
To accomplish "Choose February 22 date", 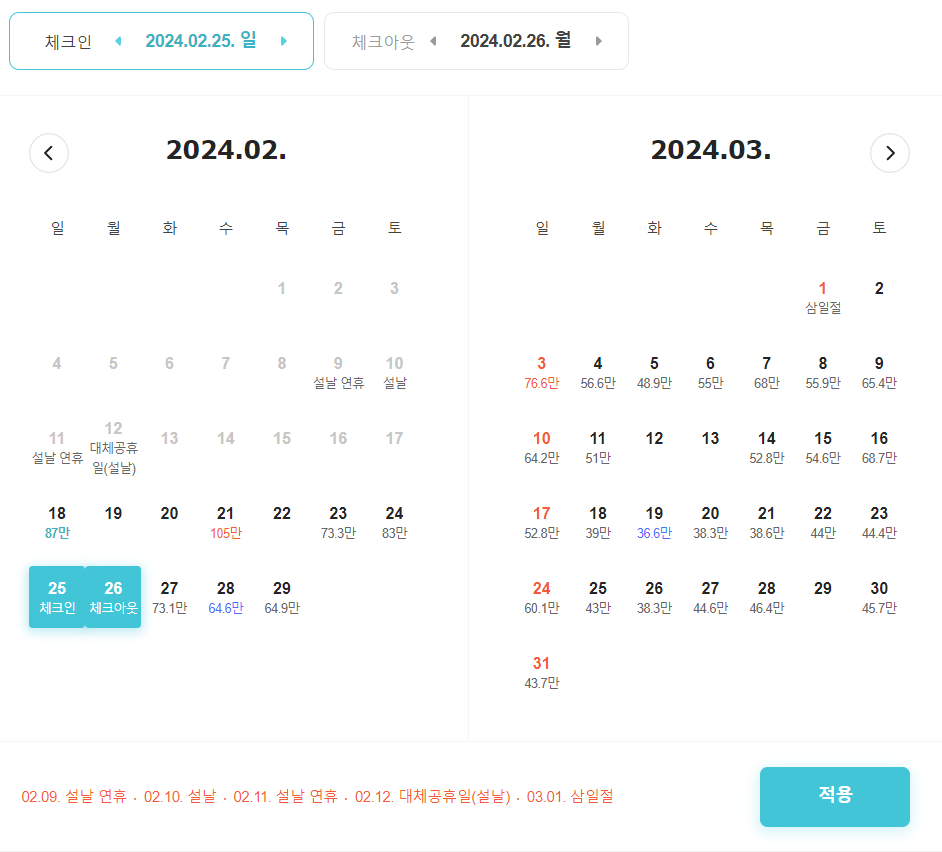I will [282, 514].
